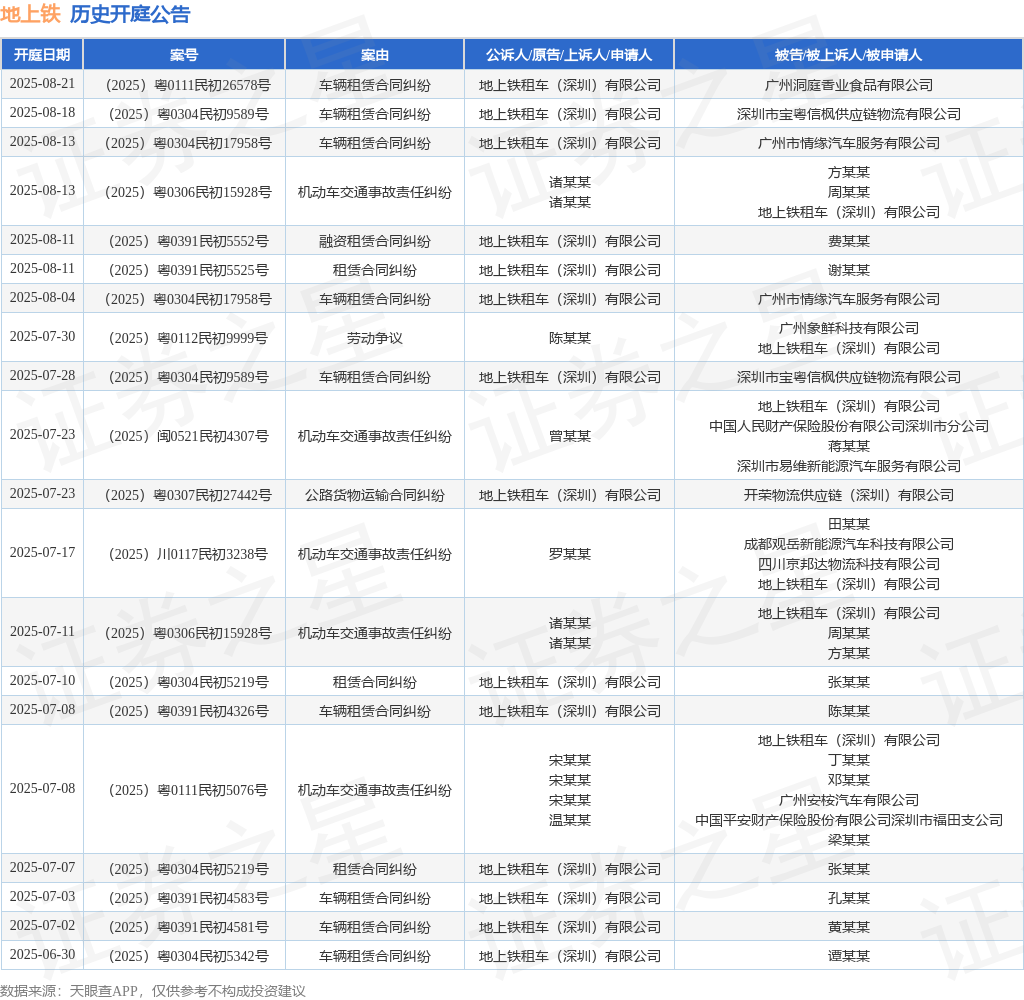Click the date 2025-07-17
Image resolution: width=1024 pixels, height=1000 pixels.
[x=42, y=553]
